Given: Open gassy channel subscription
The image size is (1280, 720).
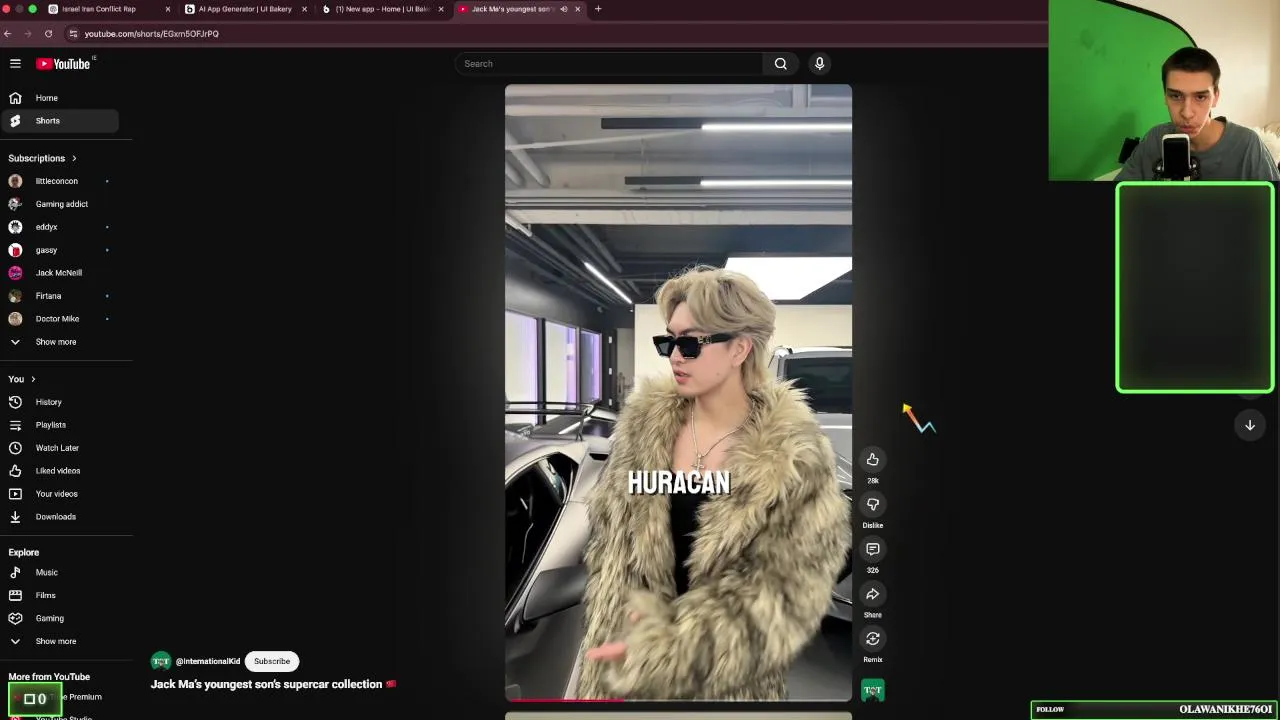Looking at the screenshot, I should [60, 250].
